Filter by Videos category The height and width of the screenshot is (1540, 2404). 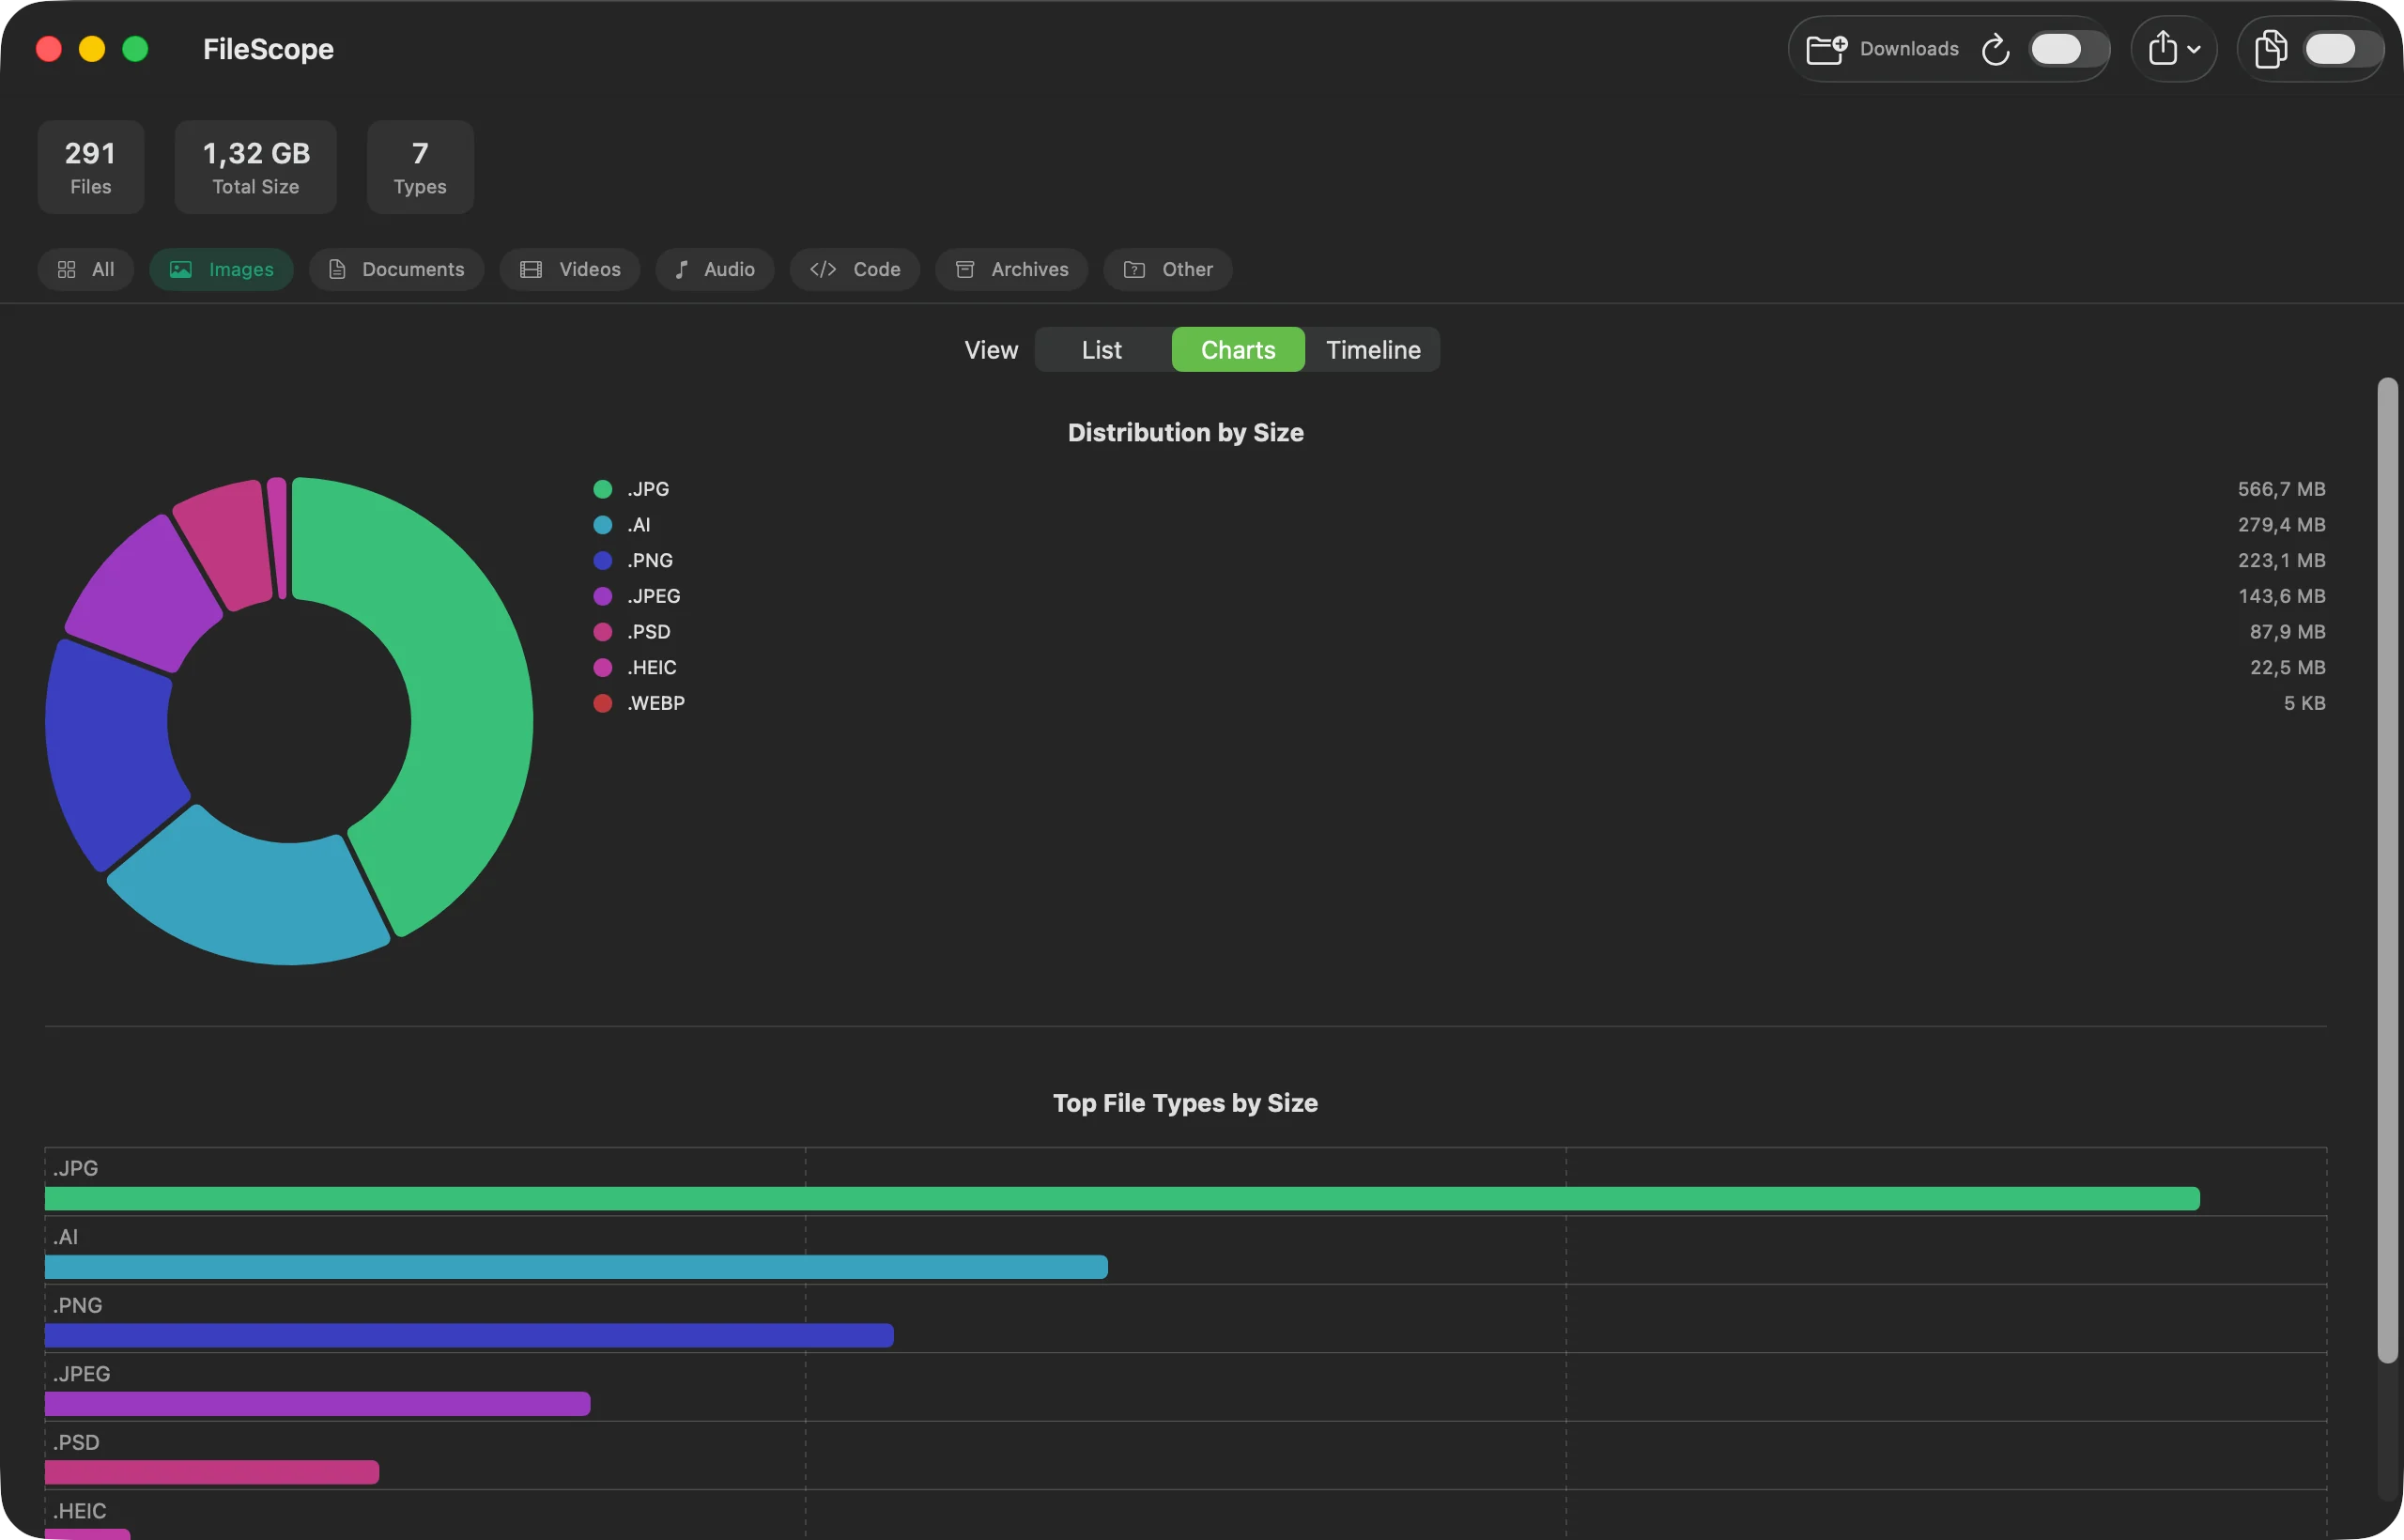(570, 269)
